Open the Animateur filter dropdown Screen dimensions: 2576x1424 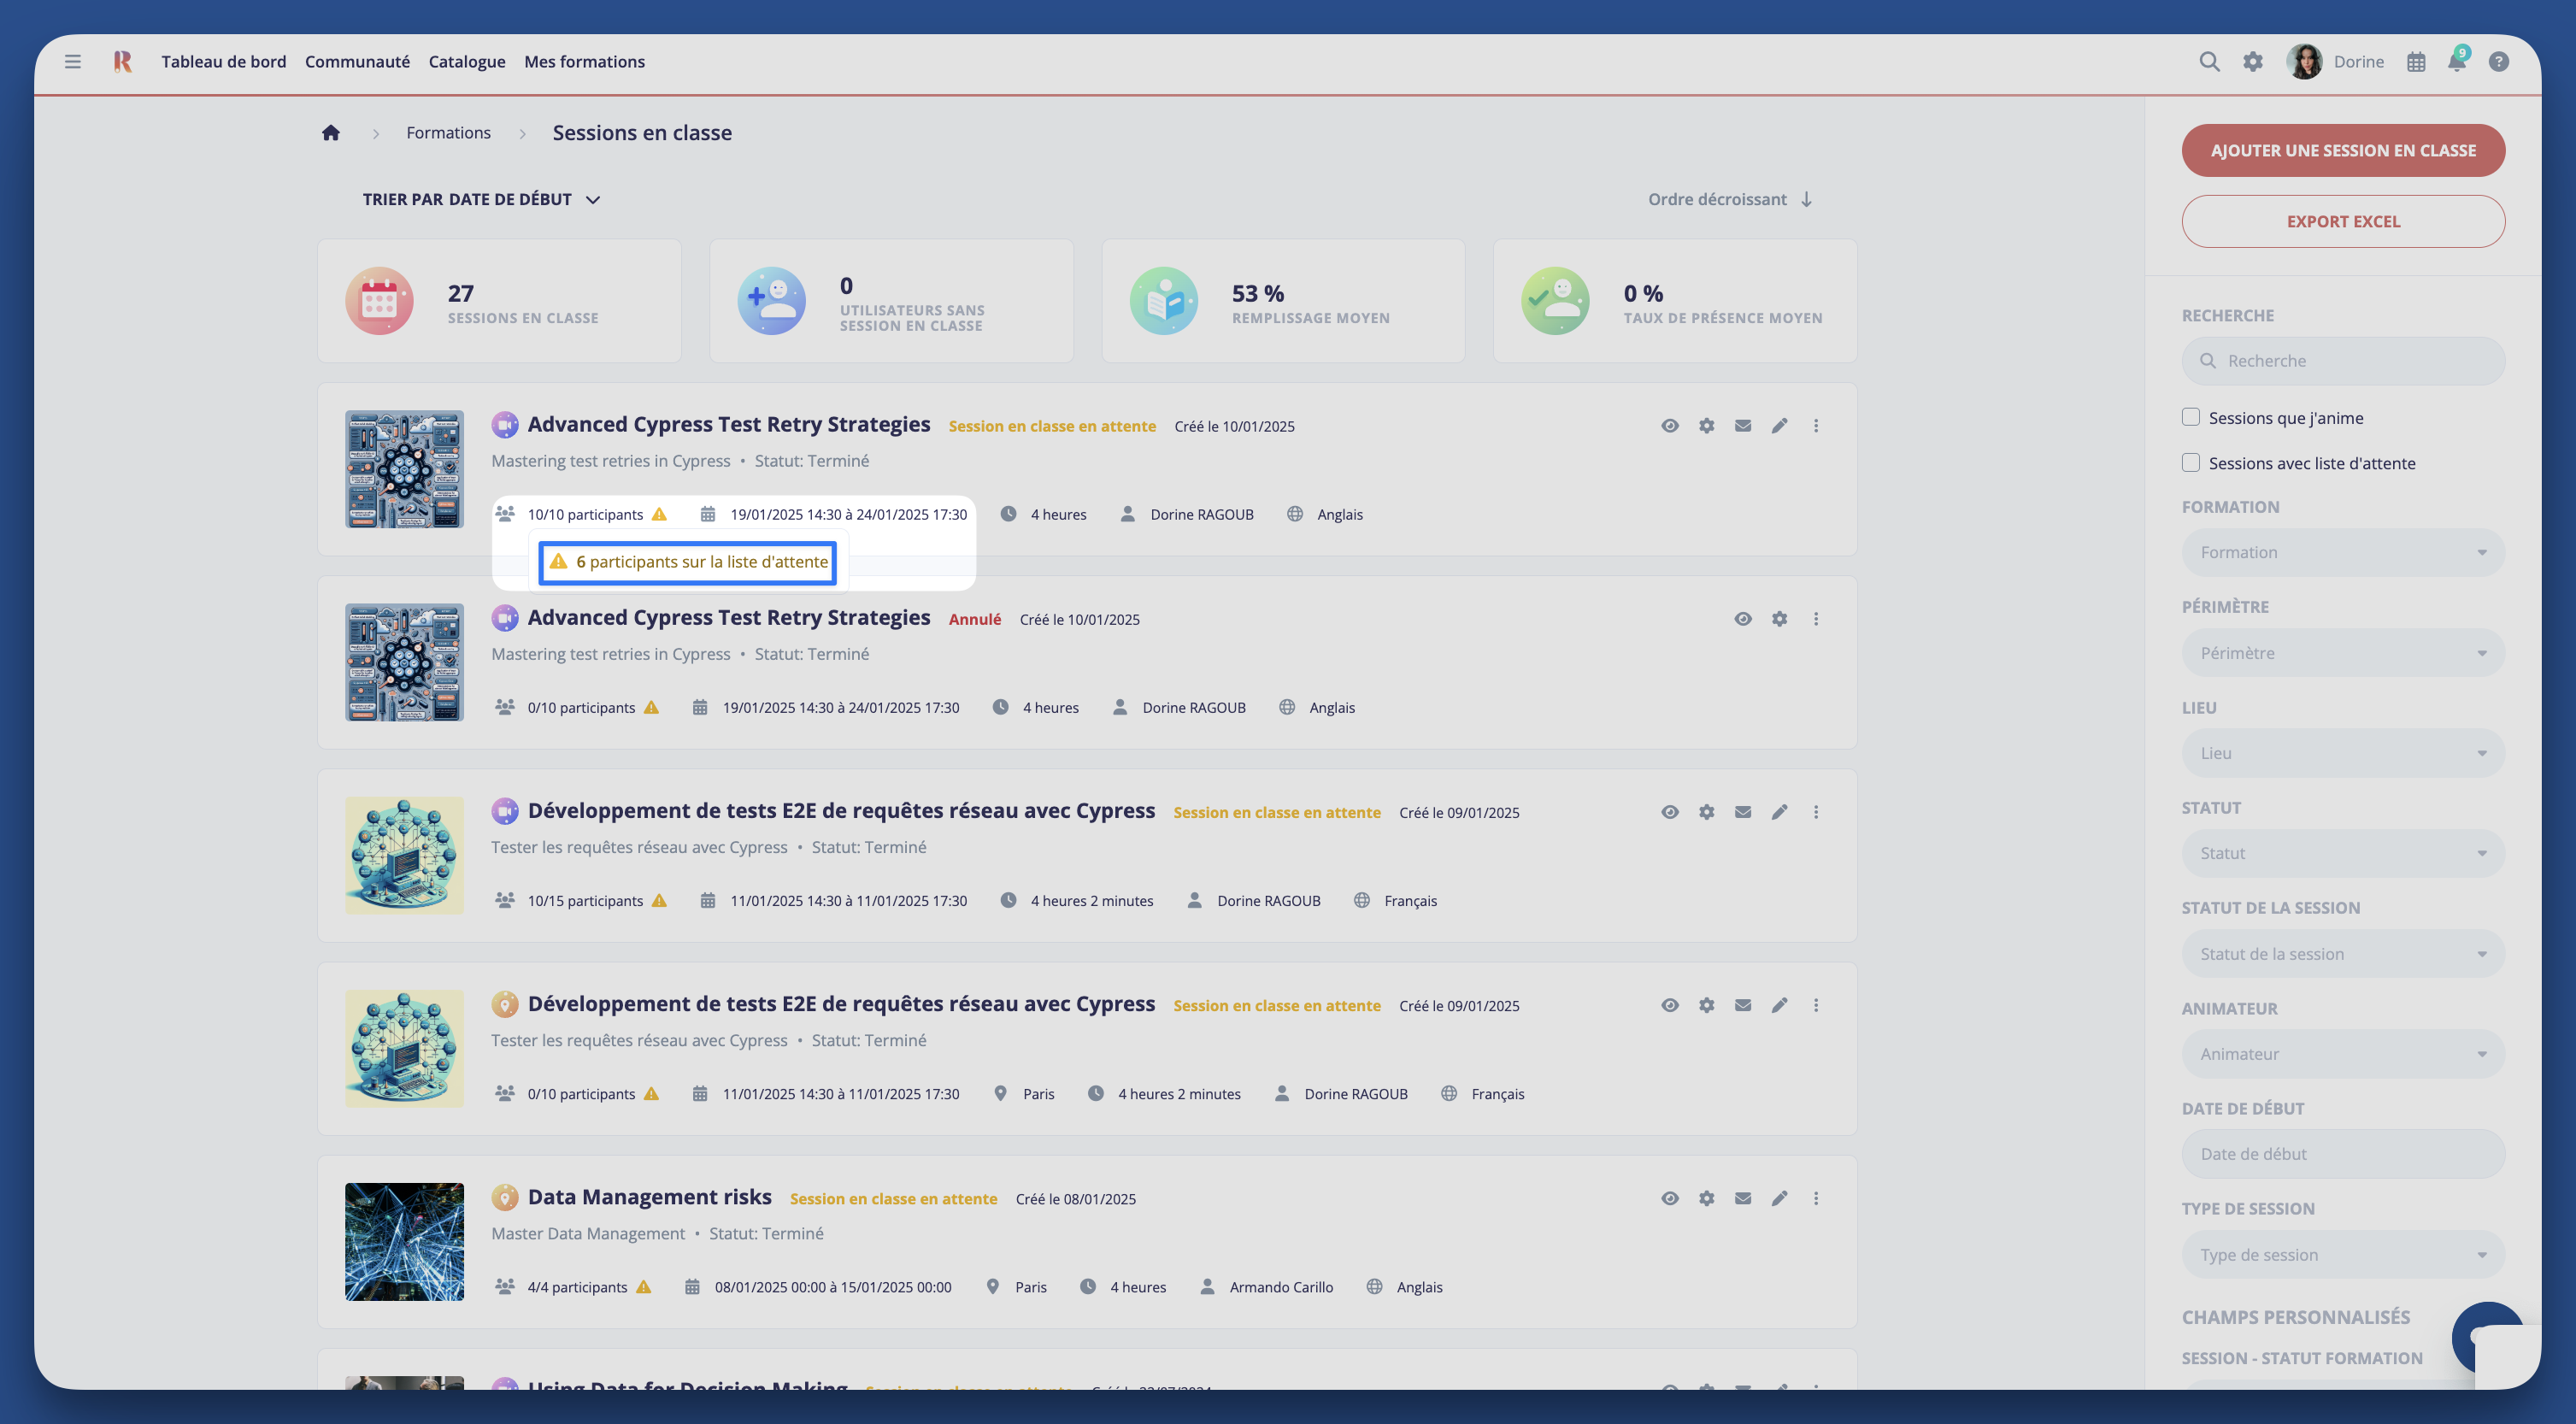click(2342, 1054)
